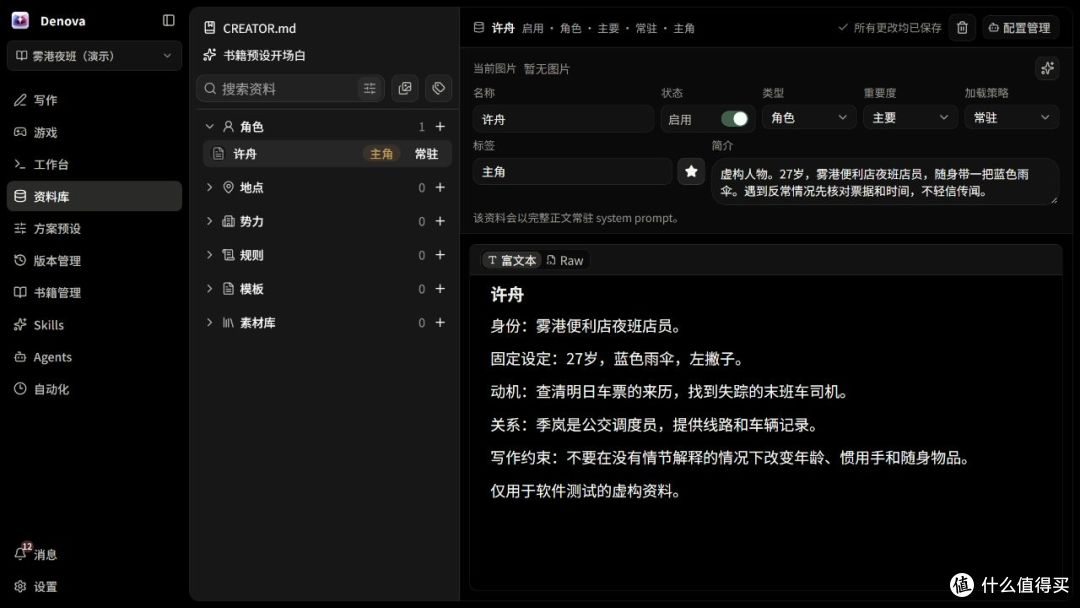Image resolution: width=1080 pixels, height=608 pixels.
Task: Open Skills in the sidebar
Action: [x=94, y=325]
